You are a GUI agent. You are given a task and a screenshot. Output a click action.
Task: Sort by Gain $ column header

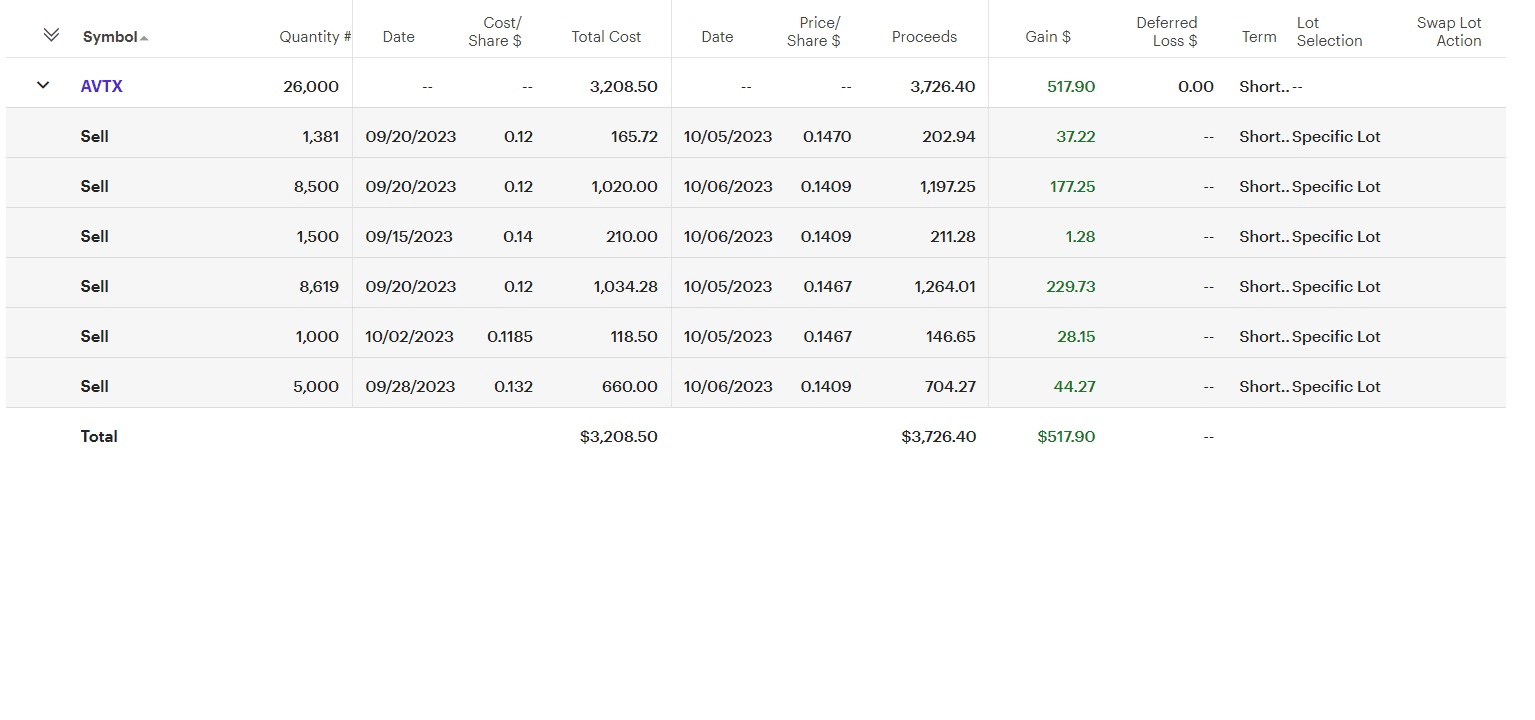click(1048, 37)
